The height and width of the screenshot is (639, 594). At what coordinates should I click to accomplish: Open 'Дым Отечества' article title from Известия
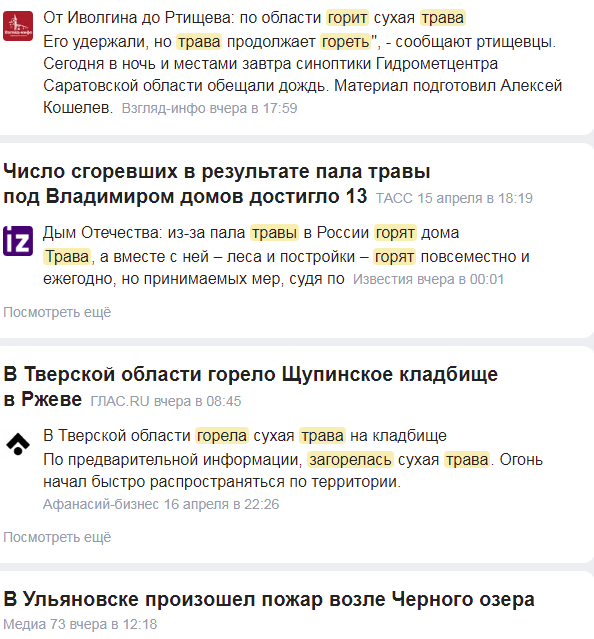[251, 233]
